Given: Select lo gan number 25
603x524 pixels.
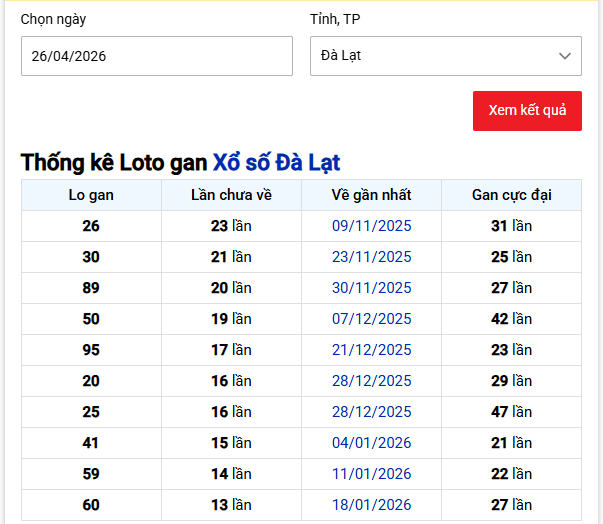Looking at the screenshot, I should coord(91,412).
